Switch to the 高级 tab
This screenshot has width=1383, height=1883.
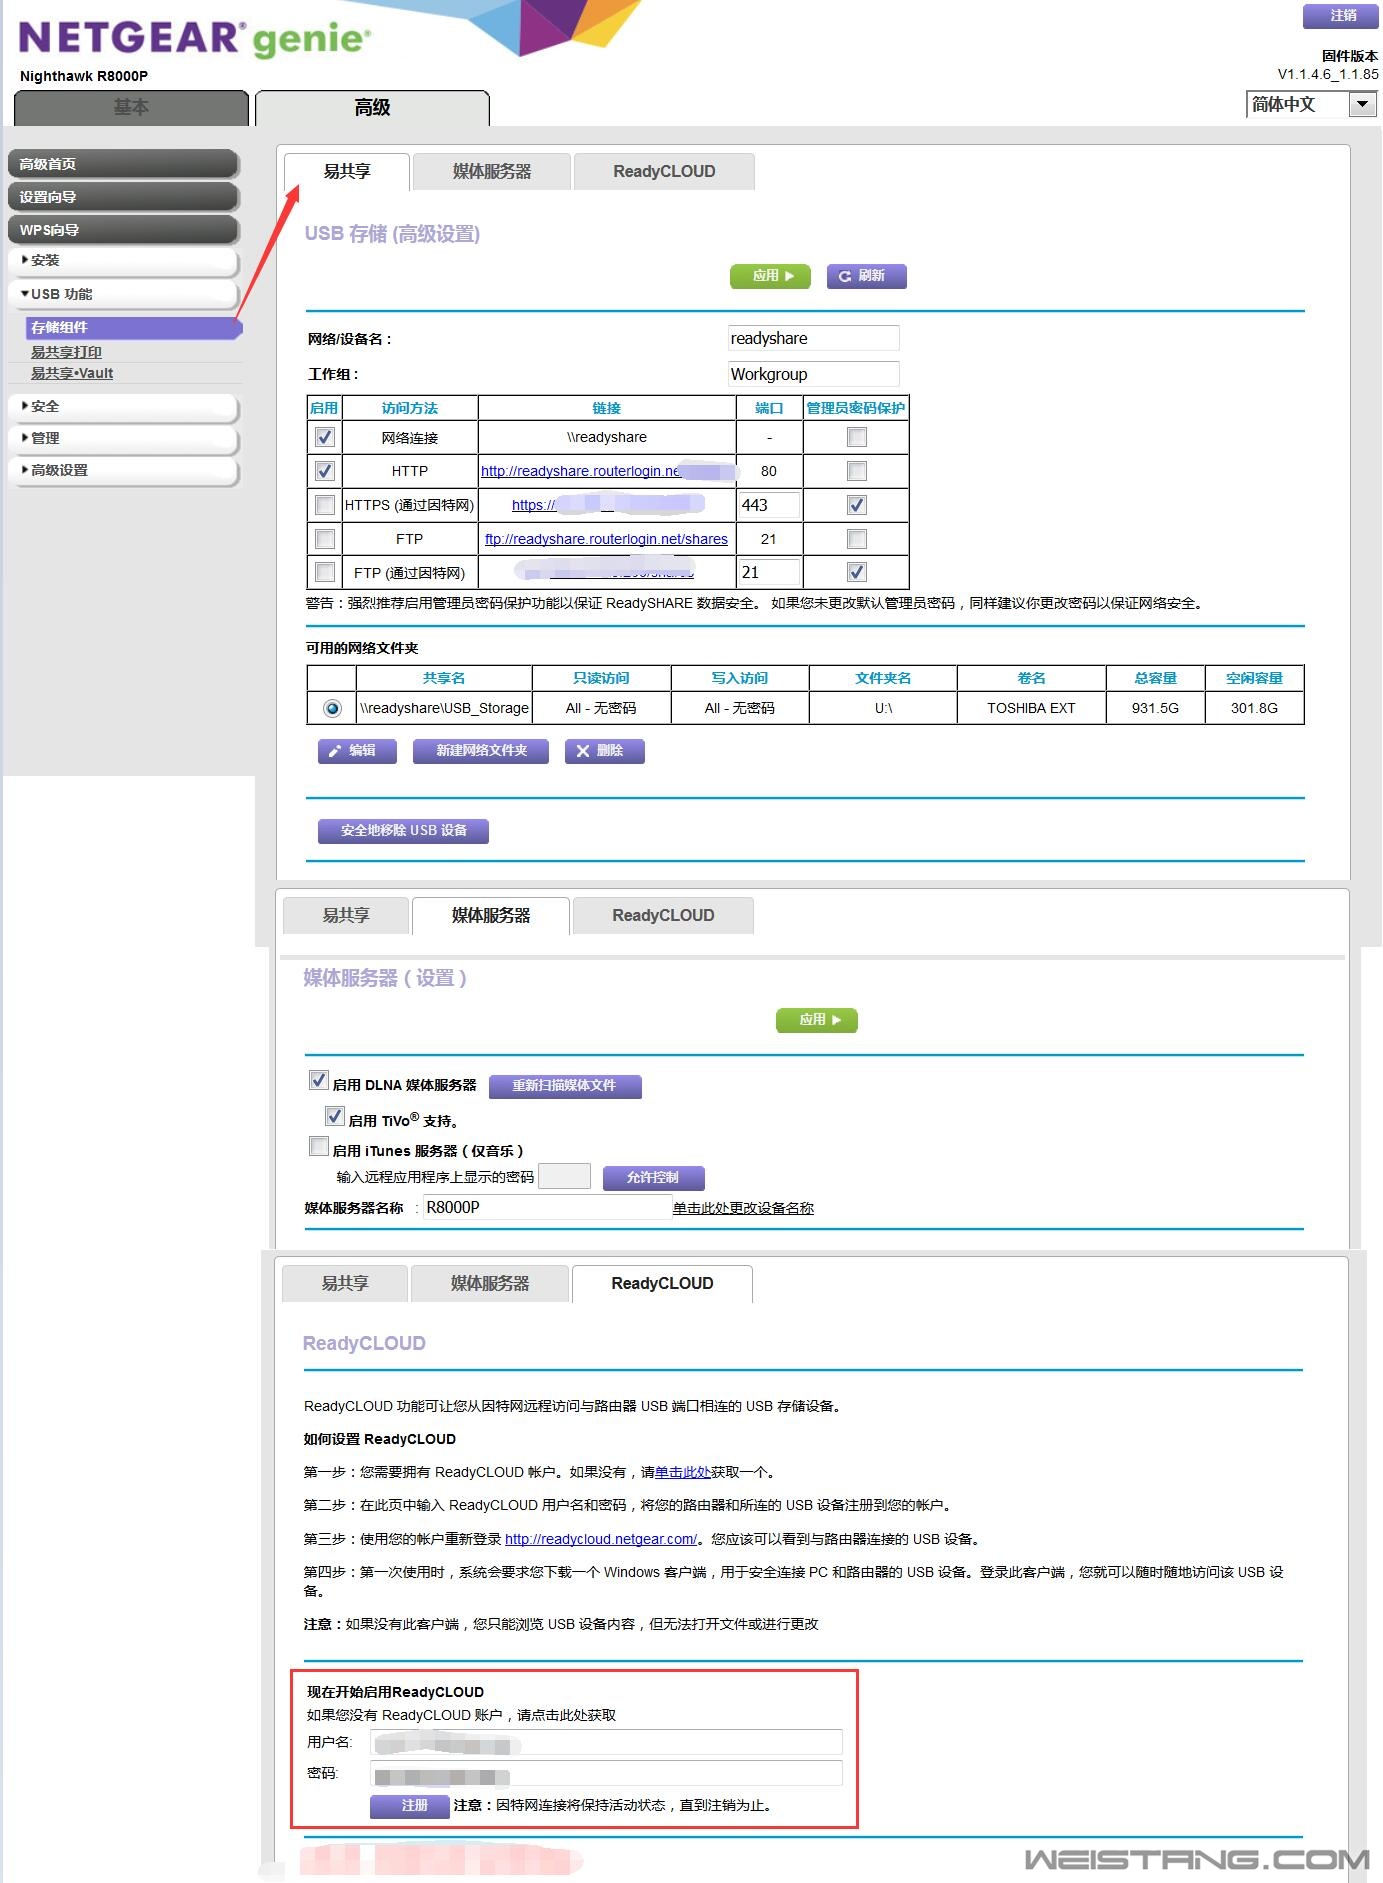click(372, 107)
